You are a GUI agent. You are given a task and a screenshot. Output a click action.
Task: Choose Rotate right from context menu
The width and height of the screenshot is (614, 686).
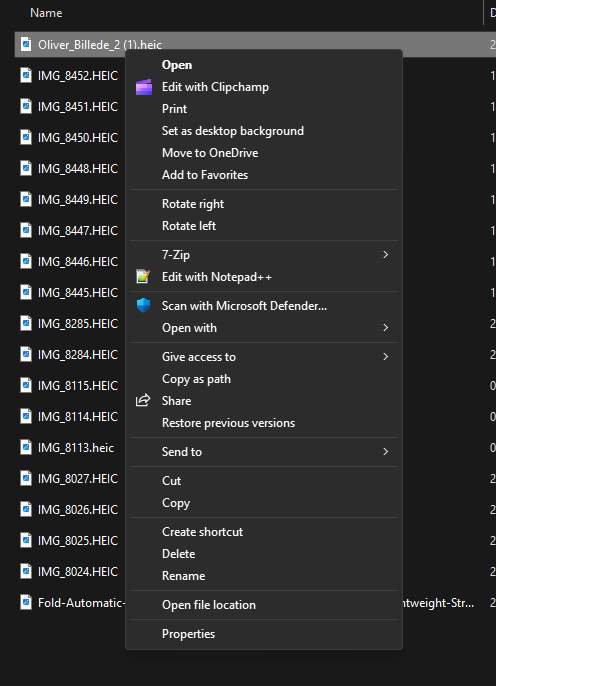[193, 204]
